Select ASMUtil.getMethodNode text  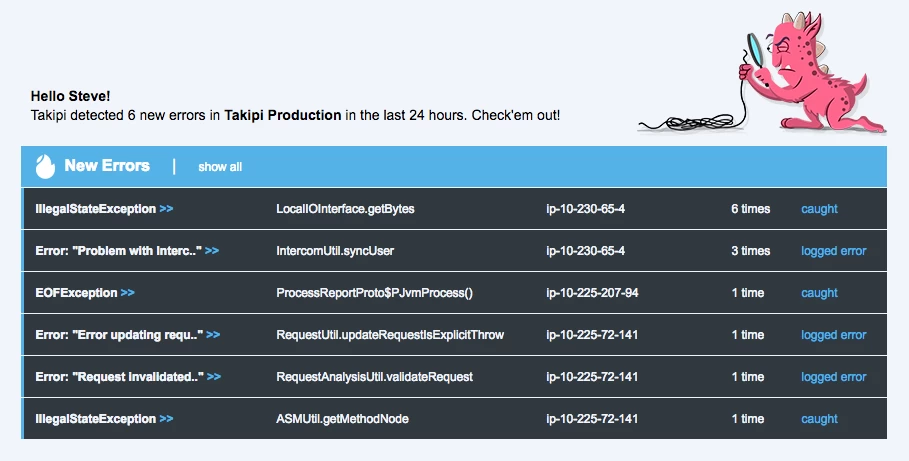[x=342, y=419]
